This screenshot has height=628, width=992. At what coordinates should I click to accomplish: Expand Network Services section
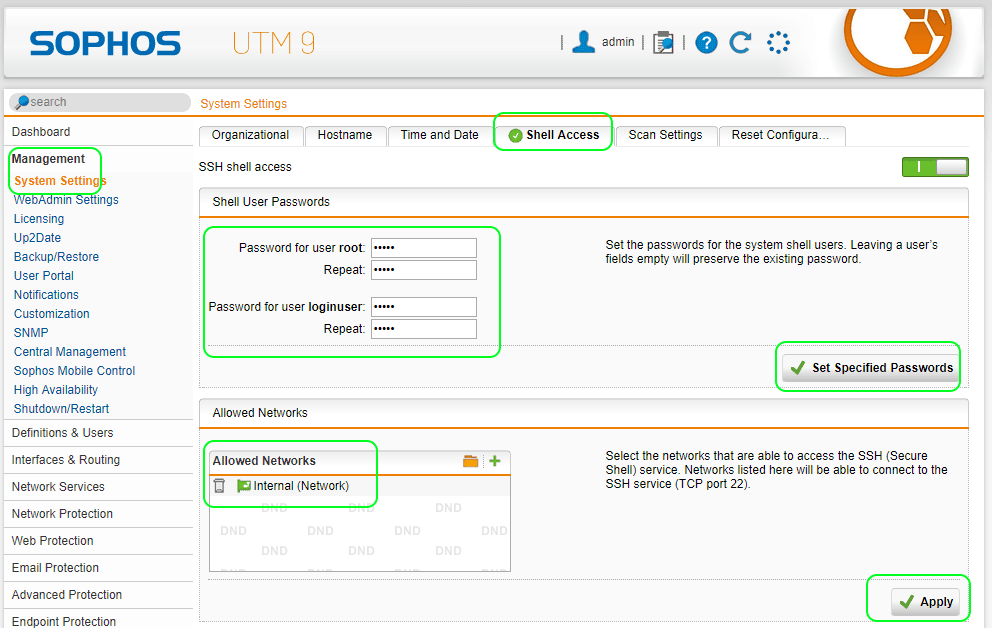coord(58,487)
